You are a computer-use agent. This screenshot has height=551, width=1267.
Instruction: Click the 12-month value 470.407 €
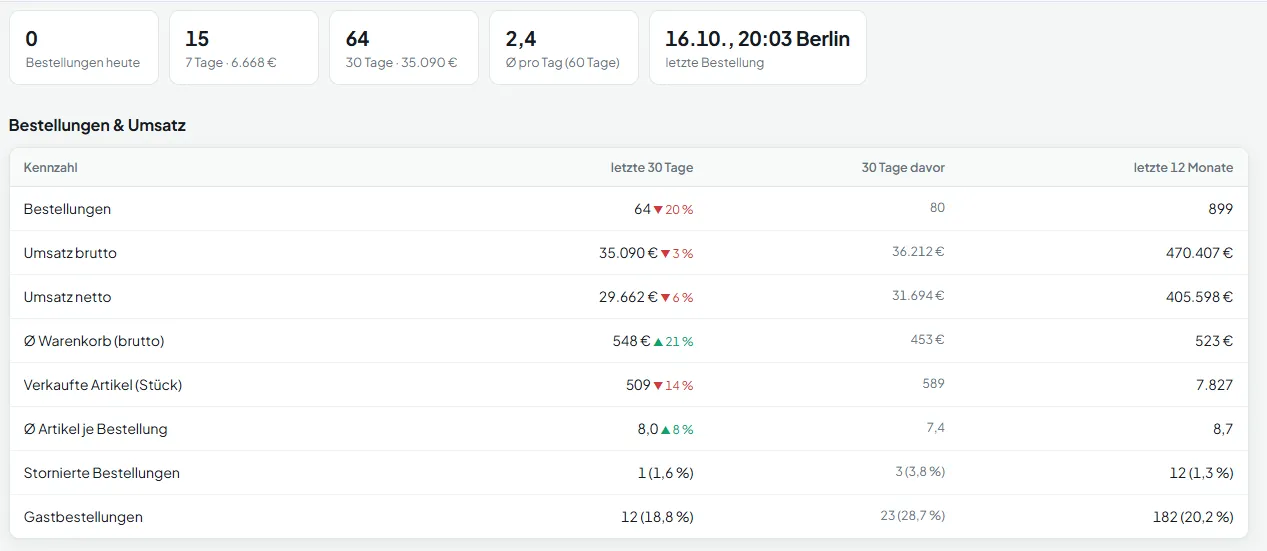tap(1199, 253)
